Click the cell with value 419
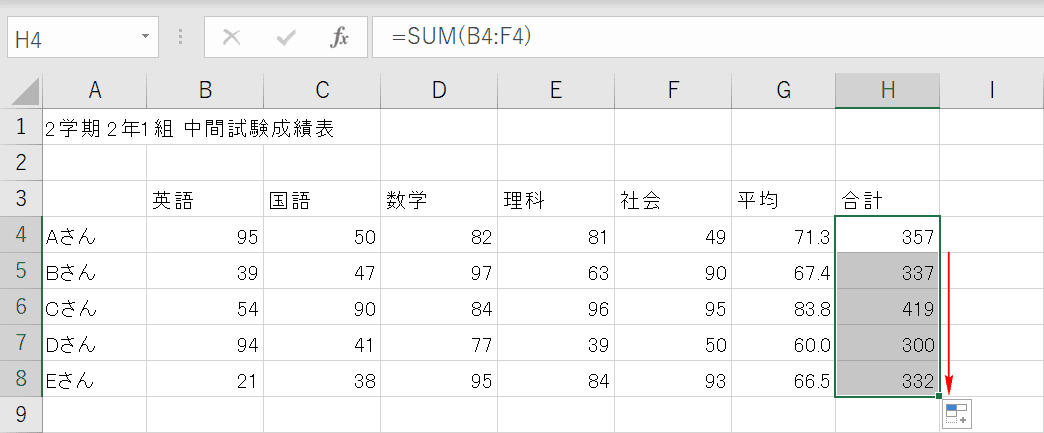The width and height of the screenshot is (1044, 433). [888, 308]
